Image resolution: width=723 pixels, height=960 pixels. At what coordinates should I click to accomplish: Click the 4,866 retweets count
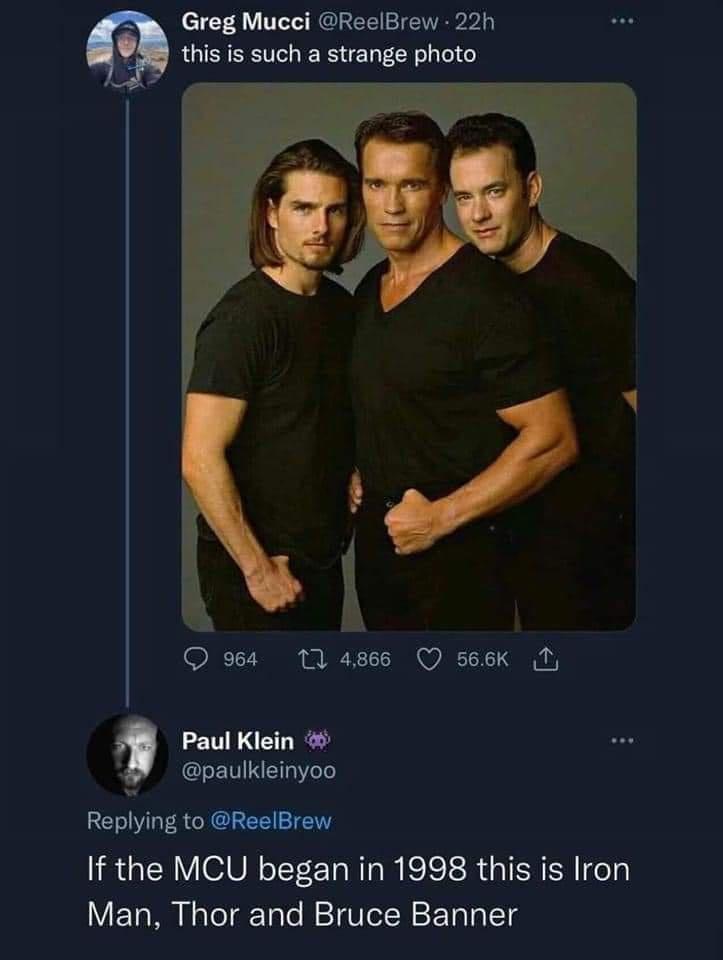coord(365,660)
